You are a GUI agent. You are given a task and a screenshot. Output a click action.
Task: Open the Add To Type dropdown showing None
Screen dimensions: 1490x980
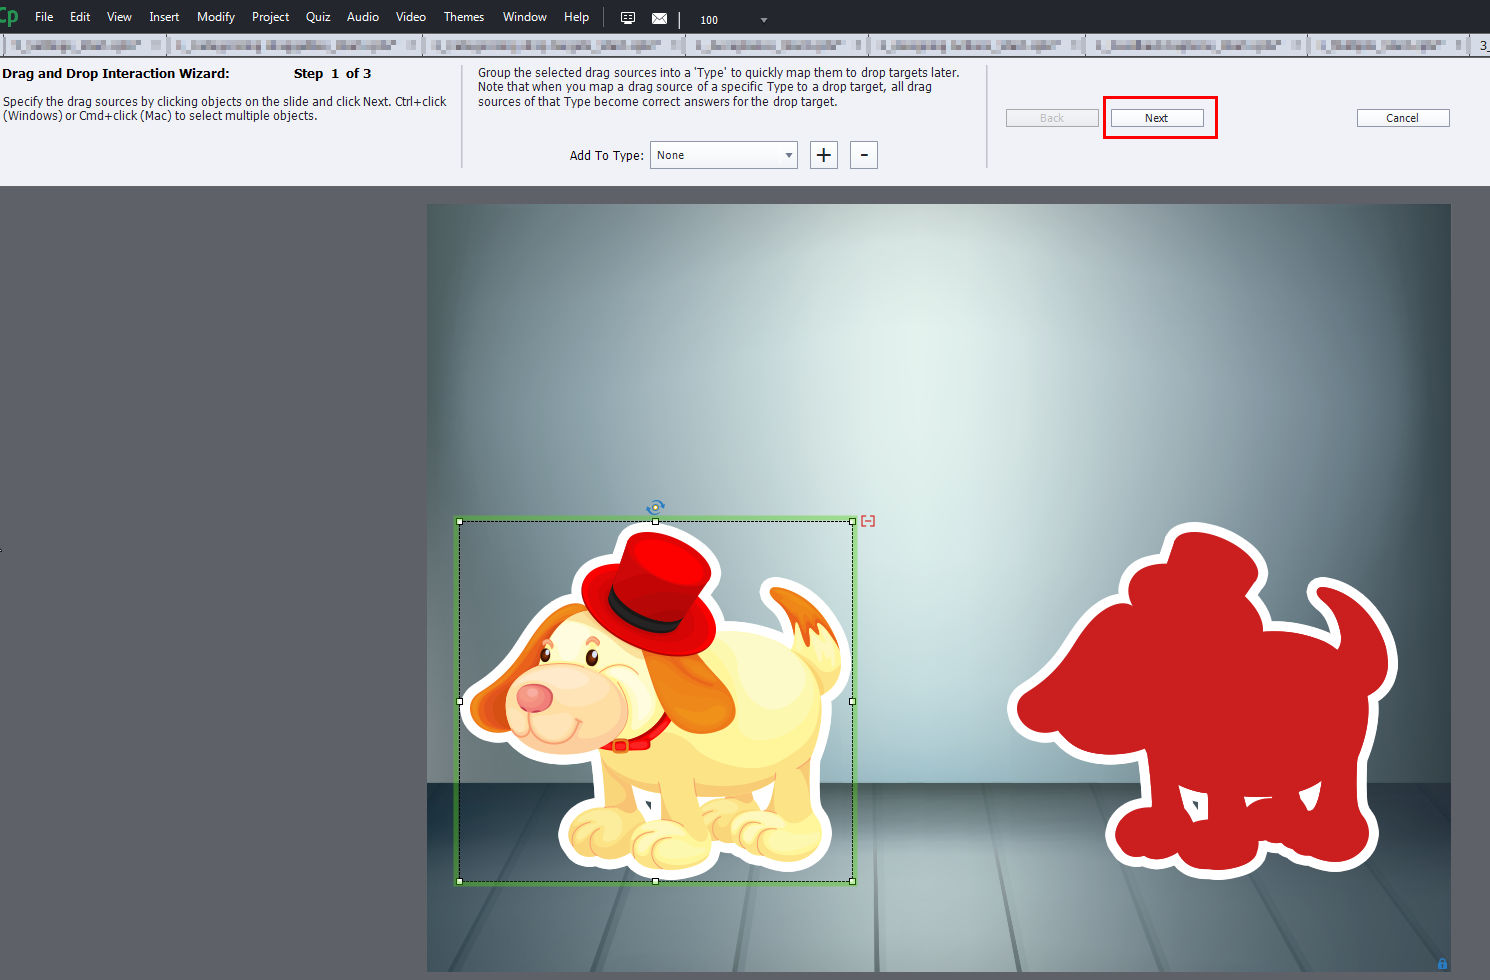(723, 154)
